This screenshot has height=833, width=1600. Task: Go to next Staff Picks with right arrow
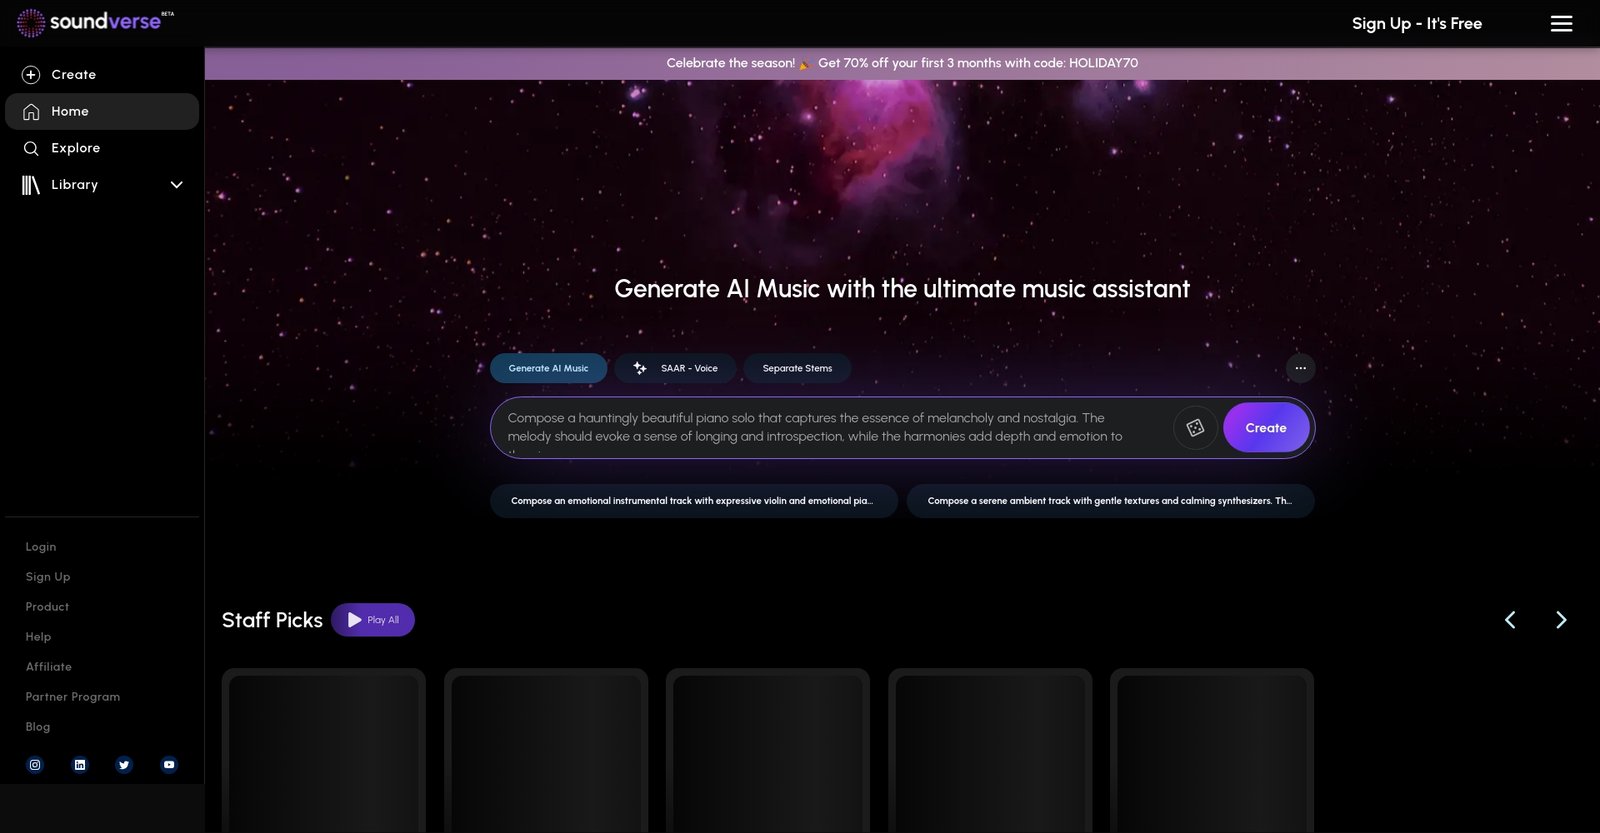click(1561, 620)
